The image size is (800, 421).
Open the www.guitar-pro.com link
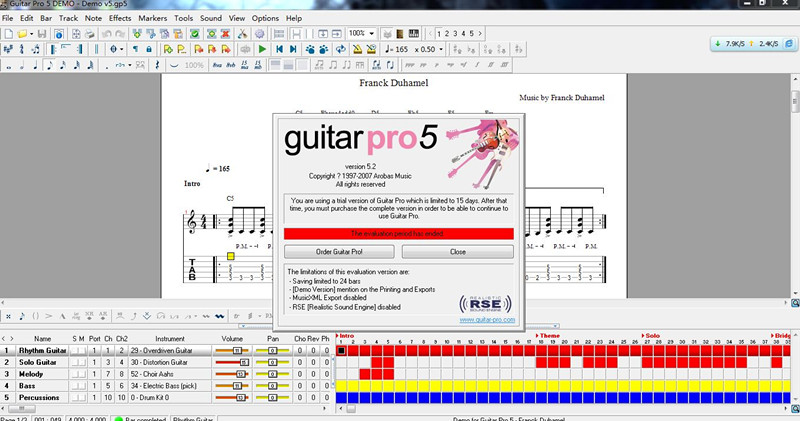tap(488, 320)
